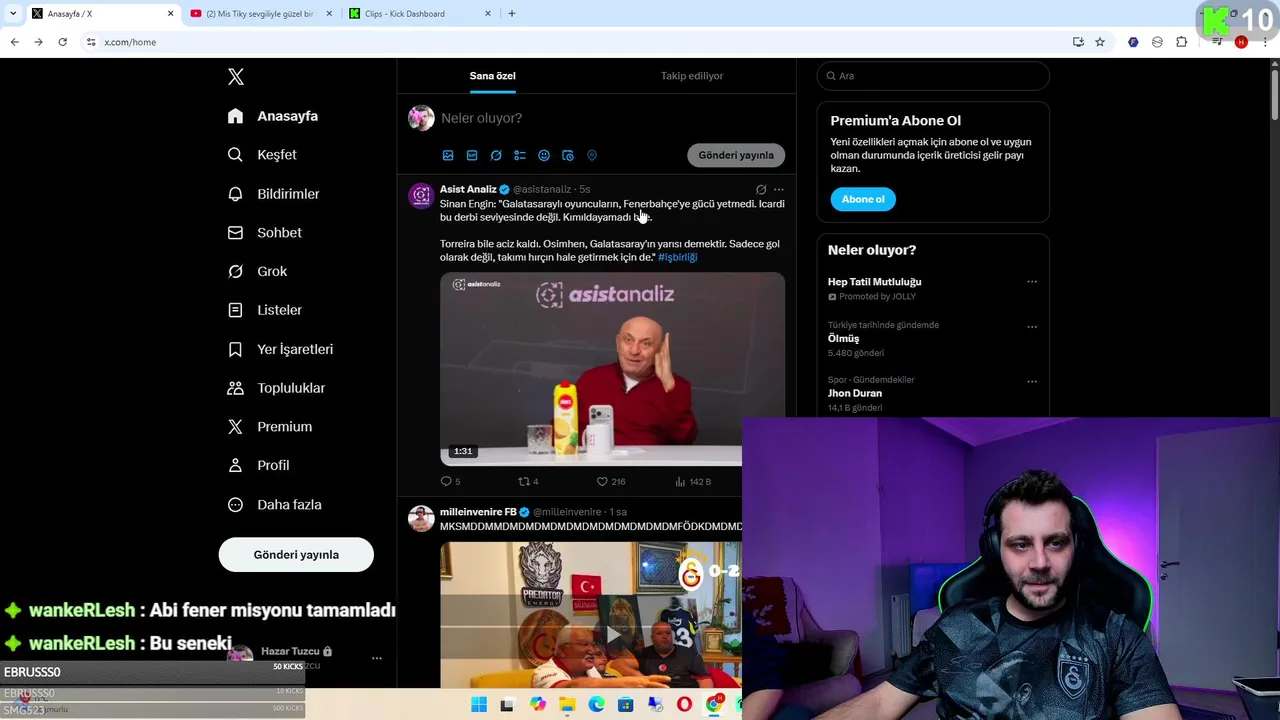
Task: Open Hep Tatil Mutluluğu trend
Action: click(x=875, y=282)
